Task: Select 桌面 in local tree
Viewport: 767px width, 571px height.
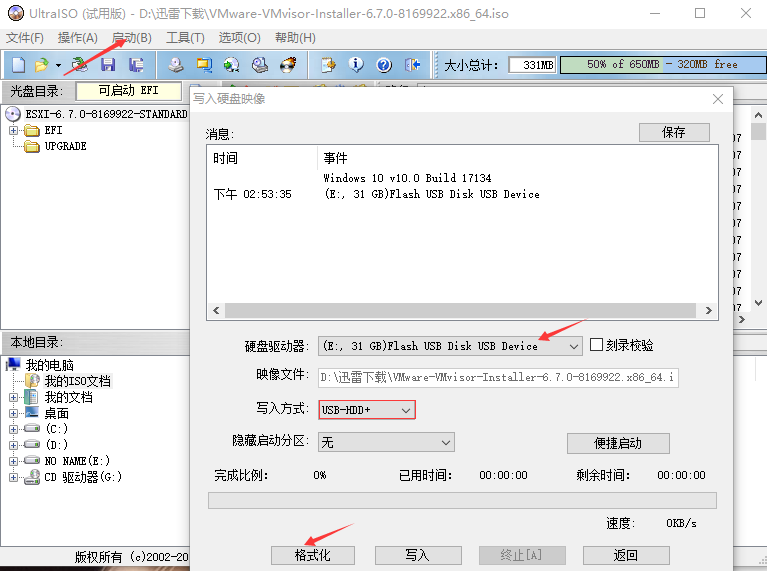Action: pyautogui.click(x=56, y=413)
